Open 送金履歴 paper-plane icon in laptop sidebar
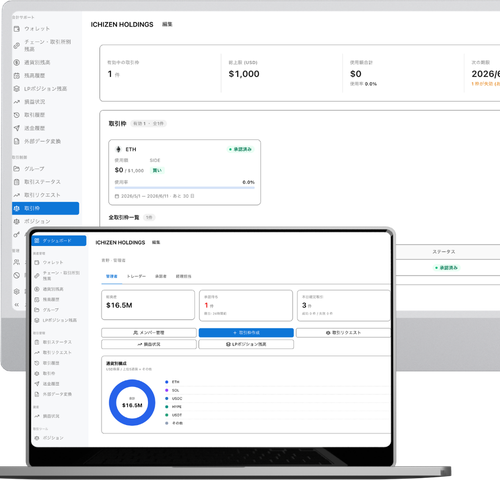The width and height of the screenshot is (500, 480). (x=37, y=384)
